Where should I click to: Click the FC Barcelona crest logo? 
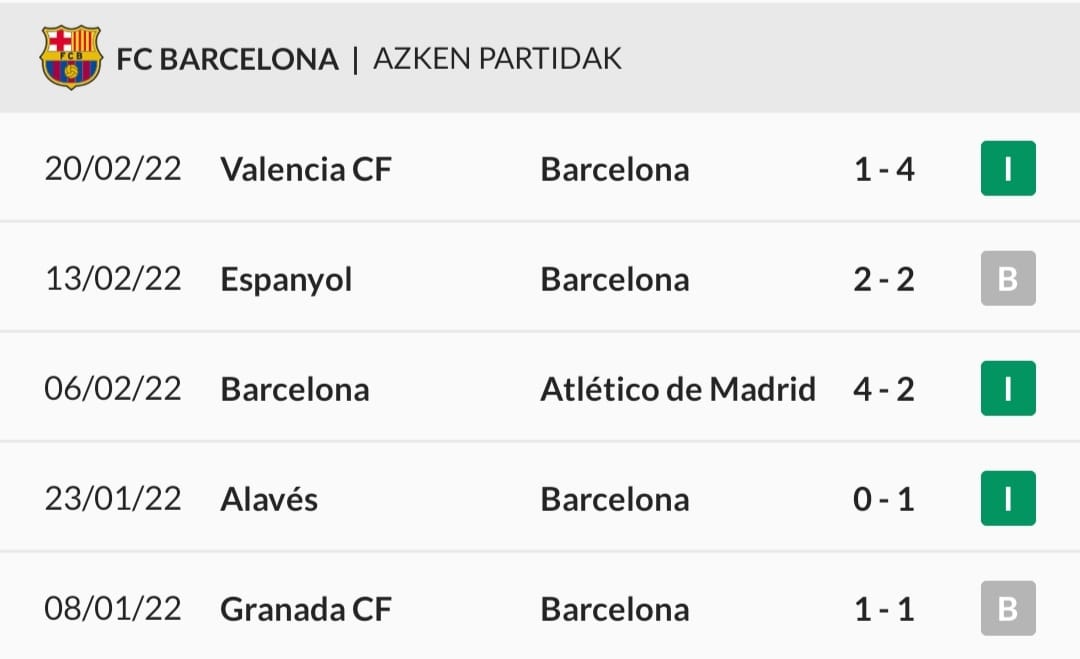(70, 57)
